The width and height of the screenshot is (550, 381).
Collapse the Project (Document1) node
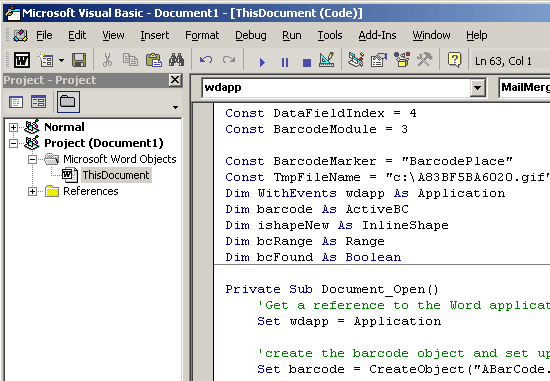[x=13, y=143]
